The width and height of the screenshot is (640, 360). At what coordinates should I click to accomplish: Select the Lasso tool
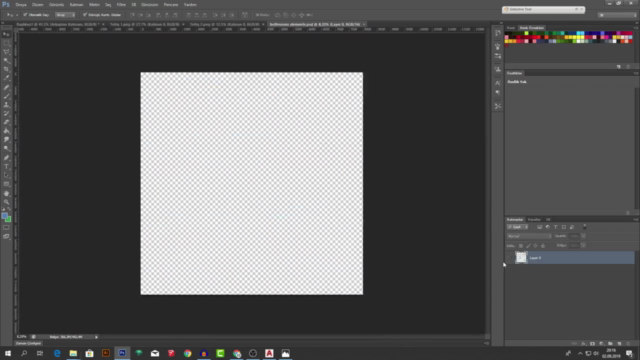click(x=7, y=52)
